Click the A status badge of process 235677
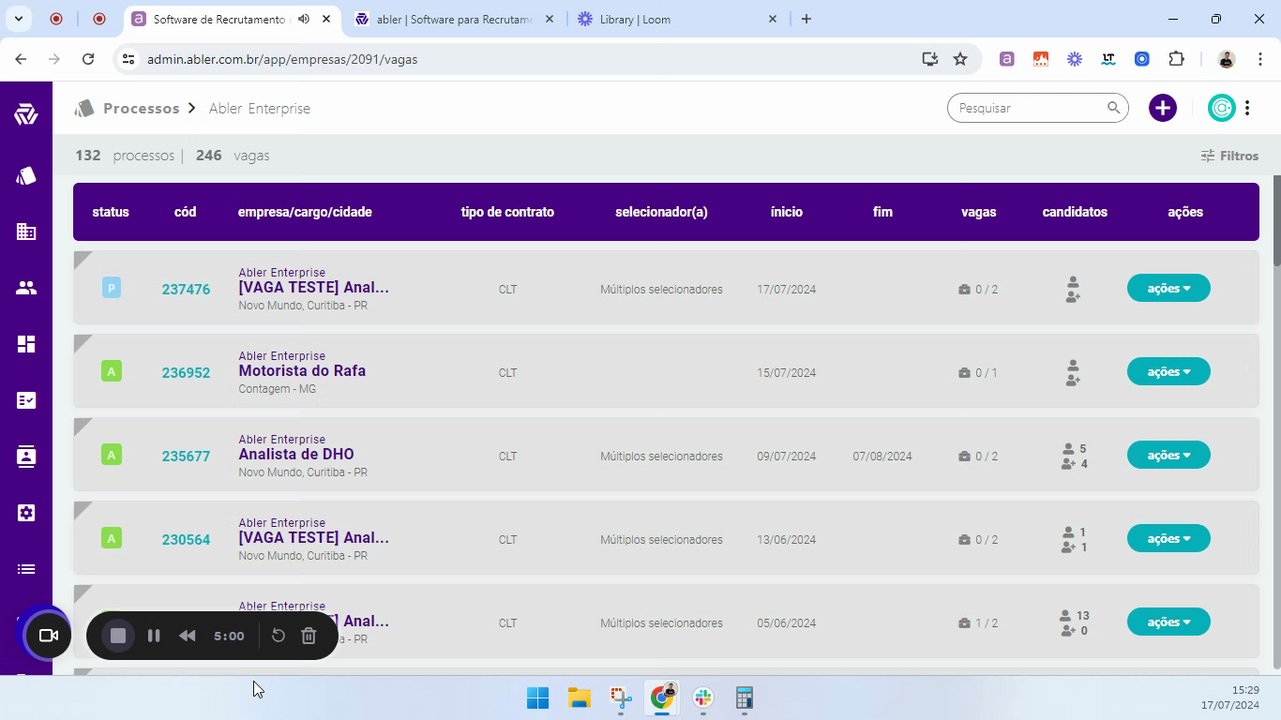Image resolution: width=1281 pixels, height=720 pixels. (111, 456)
